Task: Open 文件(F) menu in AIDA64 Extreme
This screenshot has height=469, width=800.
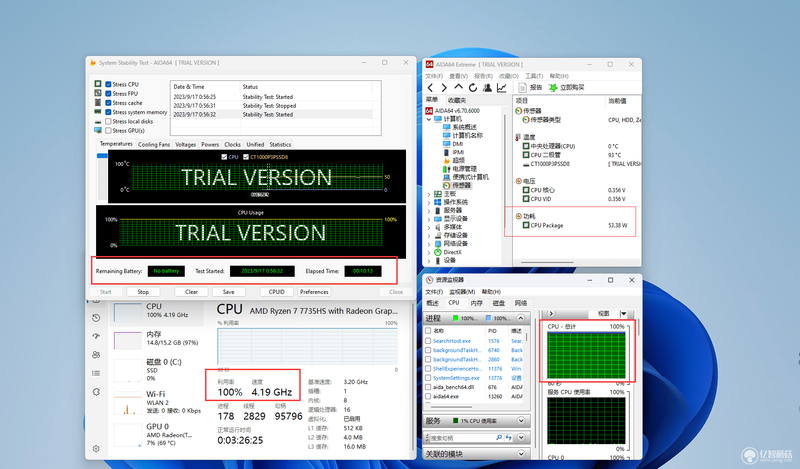Action: pos(434,76)
